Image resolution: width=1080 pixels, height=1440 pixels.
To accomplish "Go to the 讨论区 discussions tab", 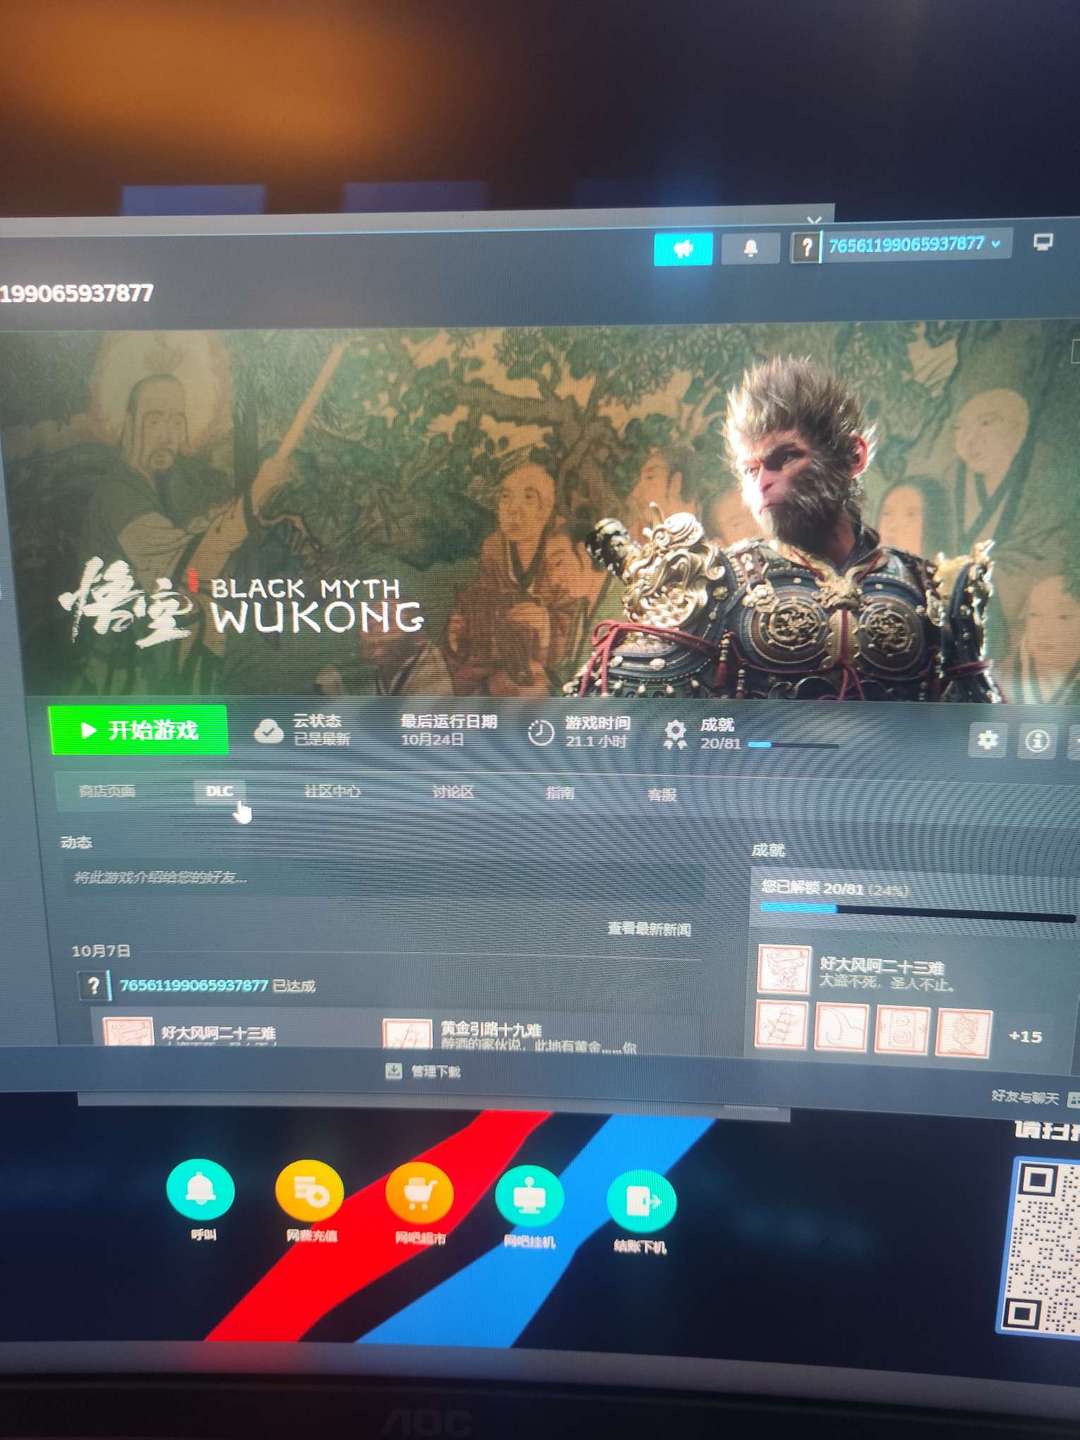I will point(453,792).
